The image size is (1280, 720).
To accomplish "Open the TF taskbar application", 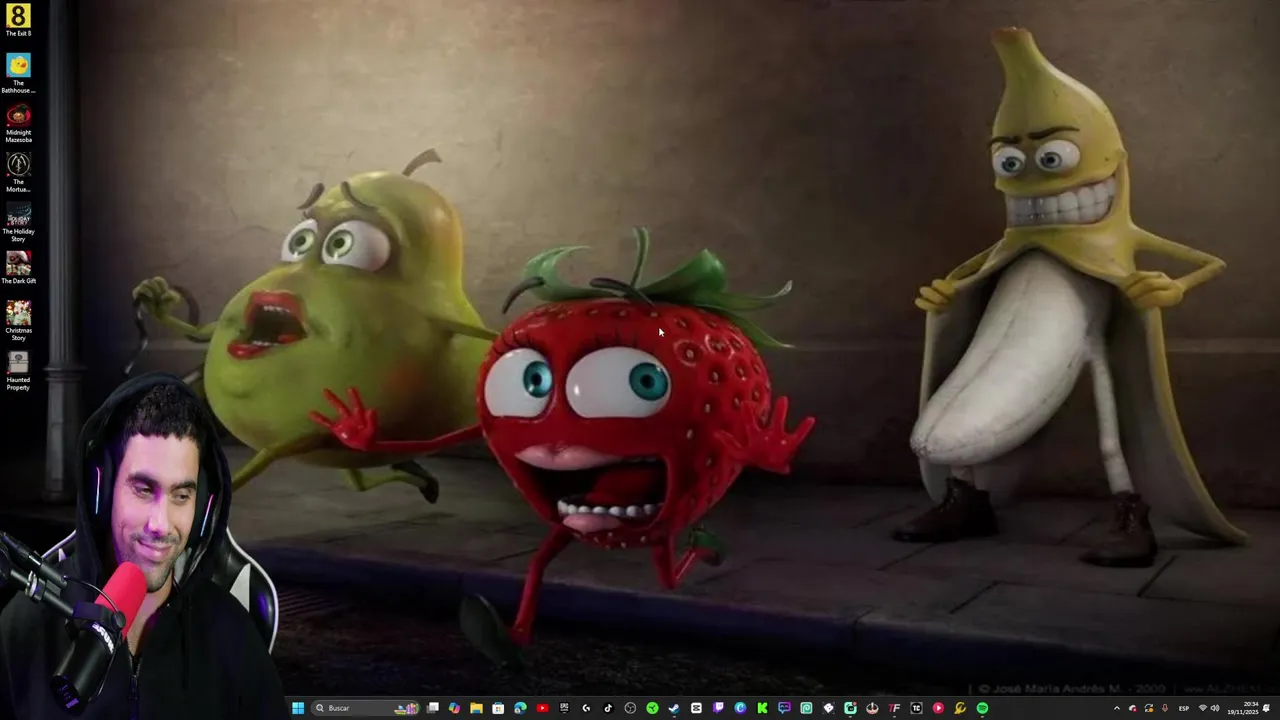I will [894, 708].
